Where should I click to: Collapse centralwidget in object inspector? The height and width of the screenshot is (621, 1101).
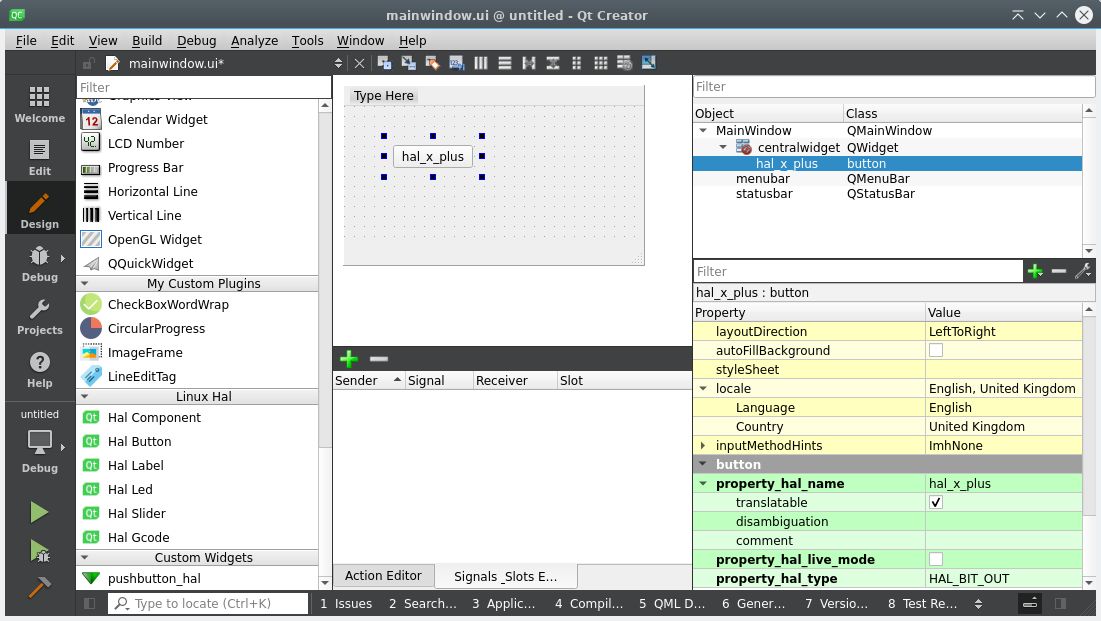pyautogui.click(x=722, y=147)
